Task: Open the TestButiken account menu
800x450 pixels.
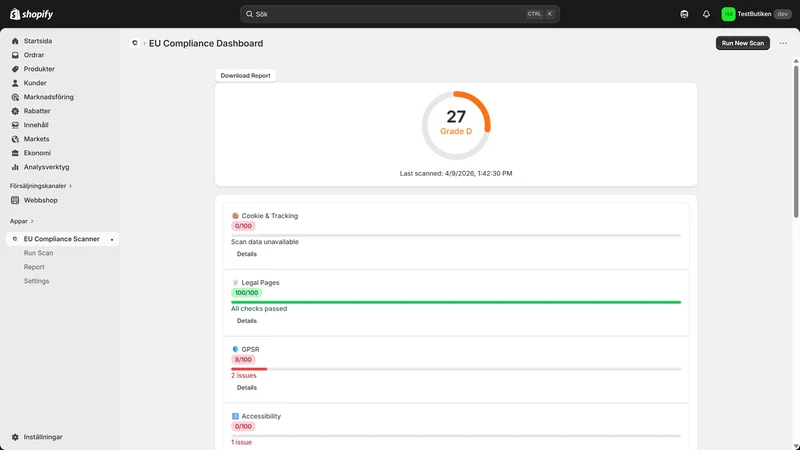Action: (756, 14)
